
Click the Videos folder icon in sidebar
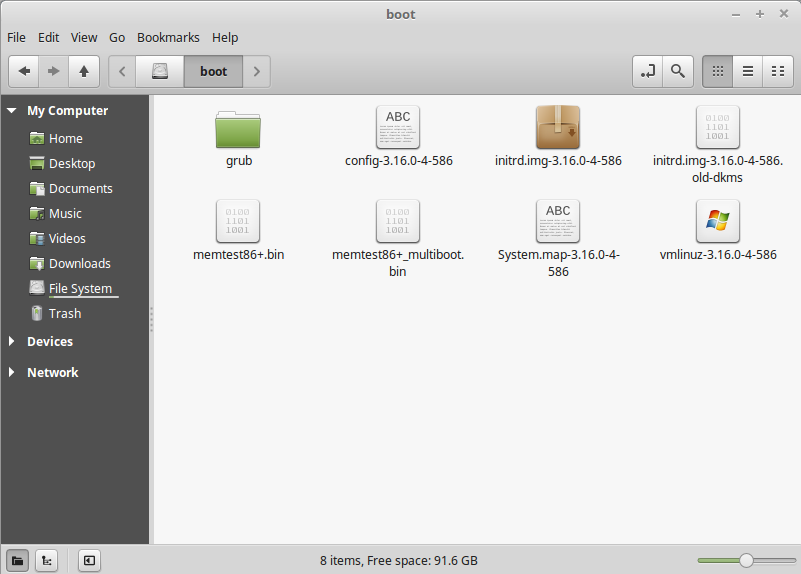[x=37, y=238]
